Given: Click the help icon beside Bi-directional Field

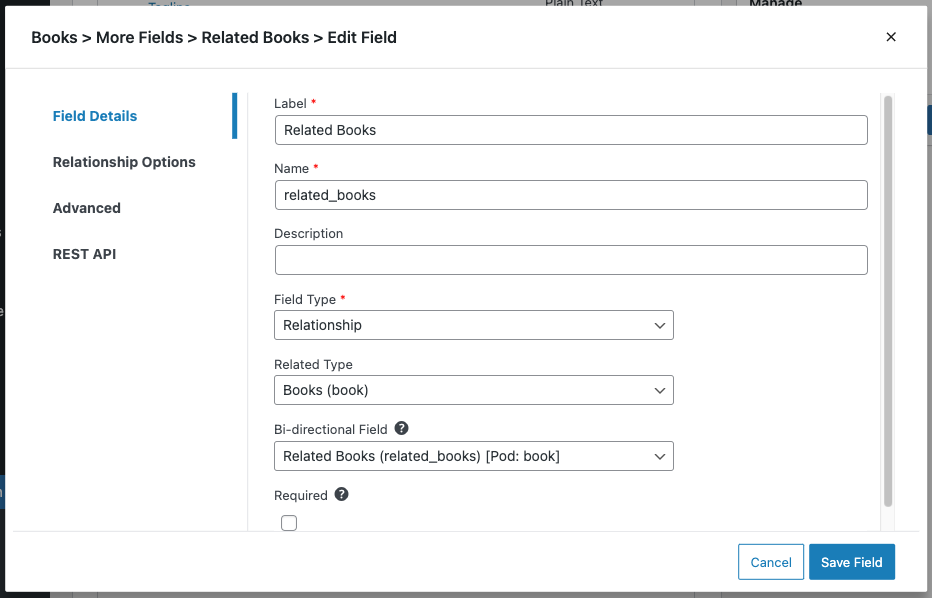Looking at the screenshot, I should pyautogui.click(x=401, y=429).
